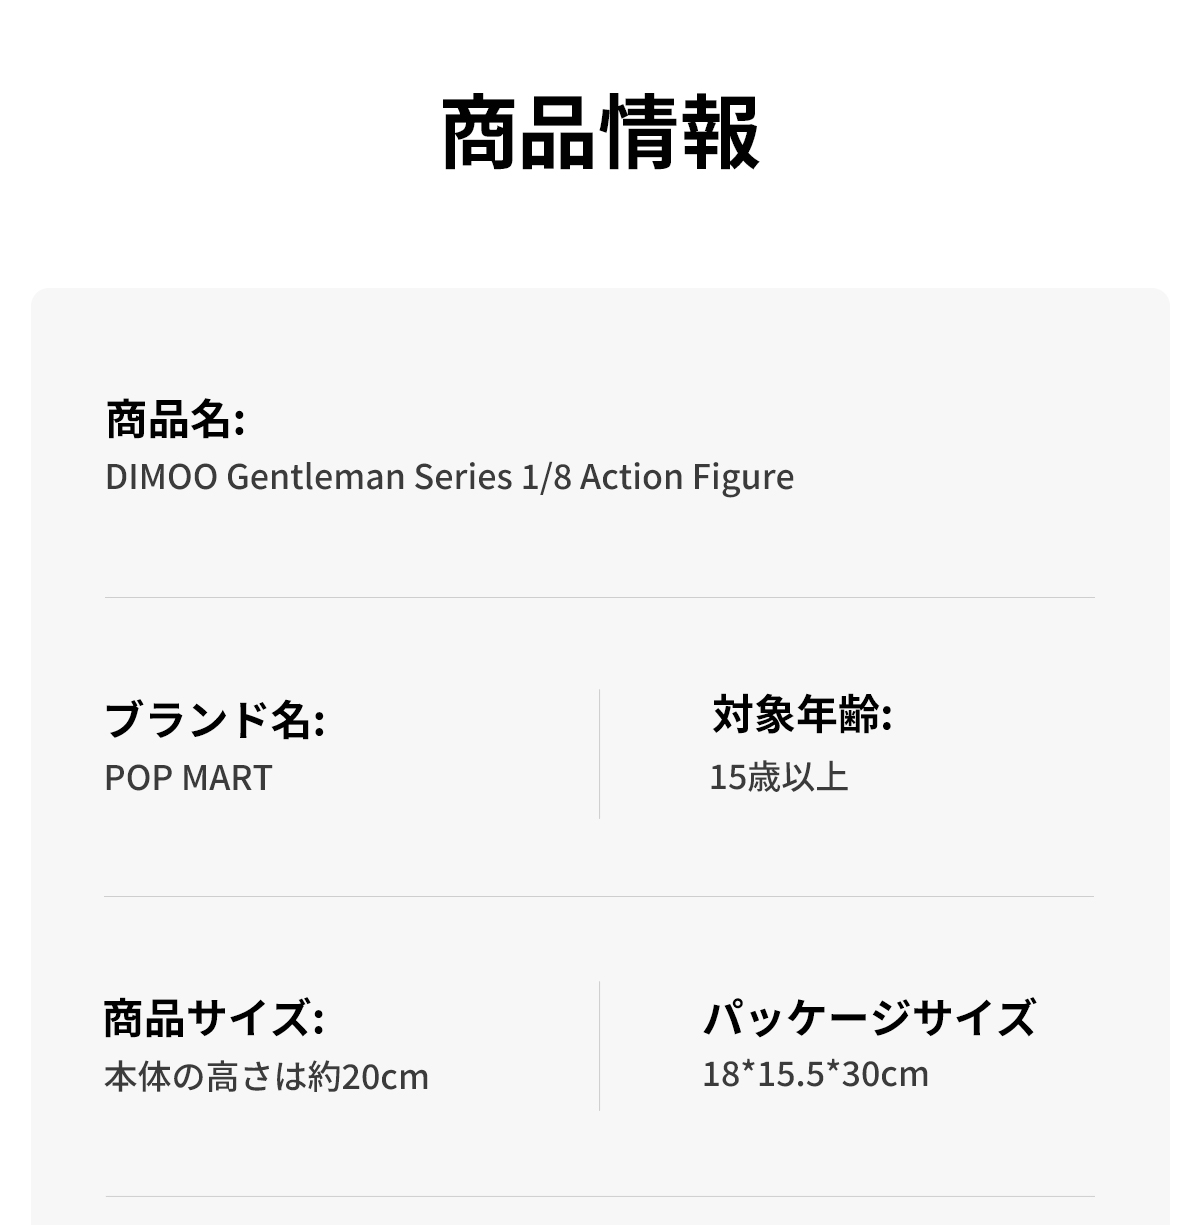Click the horizontal divider below product name
Viewport: 1200px width, 1225px height.
tap(600, 597)
